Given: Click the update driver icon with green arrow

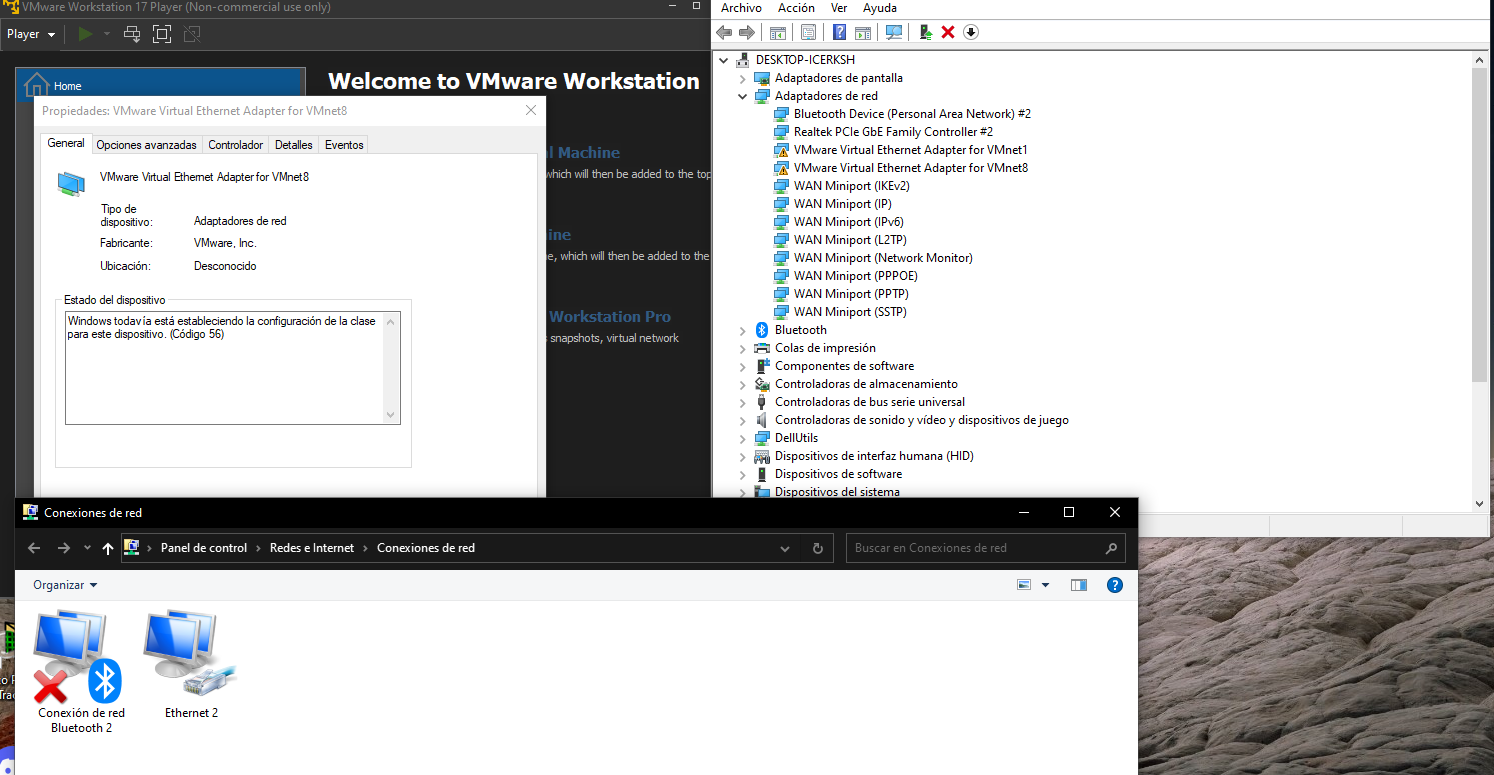Looking at the screenshot, I should [x=926, y=32].
